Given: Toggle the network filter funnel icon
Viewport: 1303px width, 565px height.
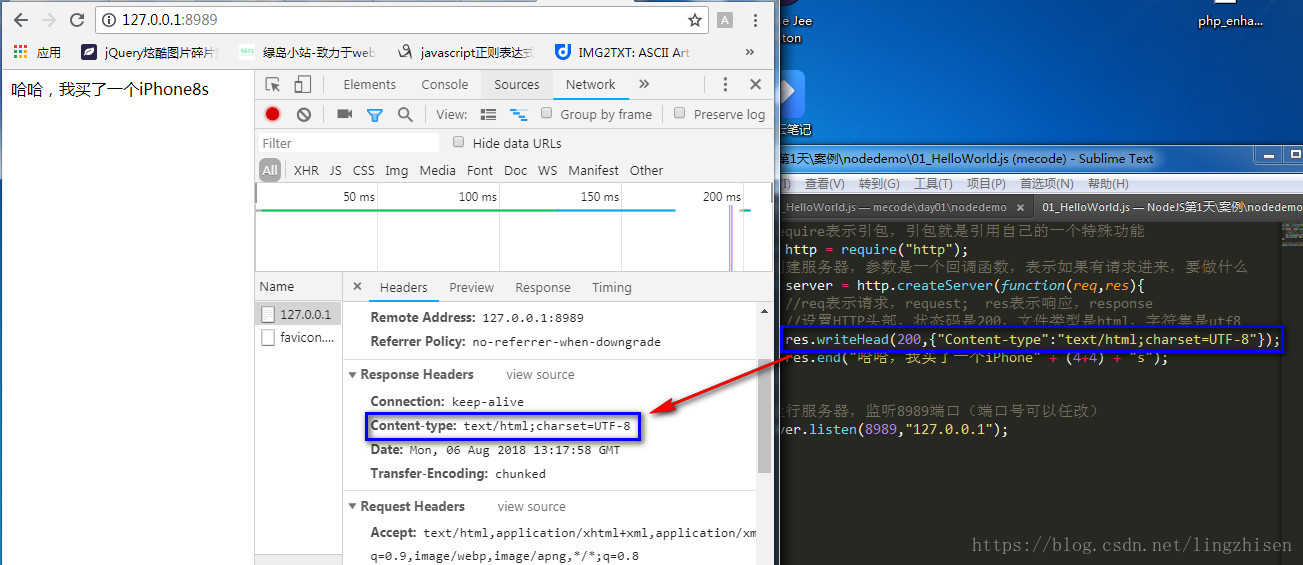Looking at the screenshot, I should coord(375,115).
